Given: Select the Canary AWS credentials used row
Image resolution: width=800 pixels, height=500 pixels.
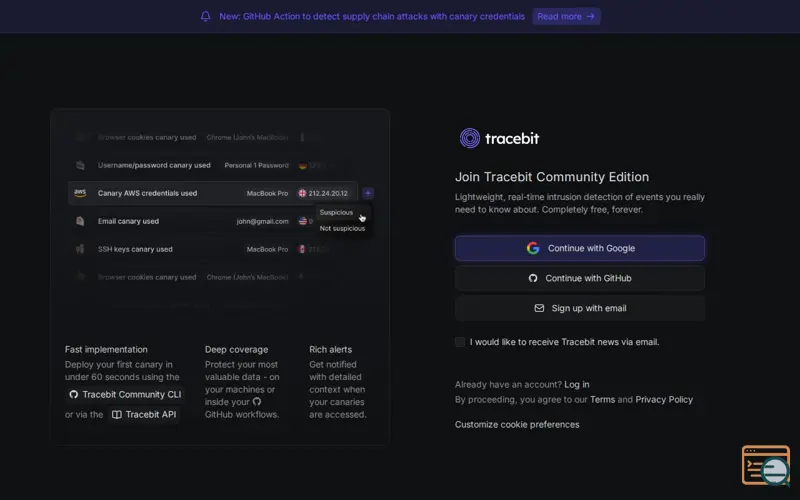Looking at the screenshot, I should [x=213, y=193].
